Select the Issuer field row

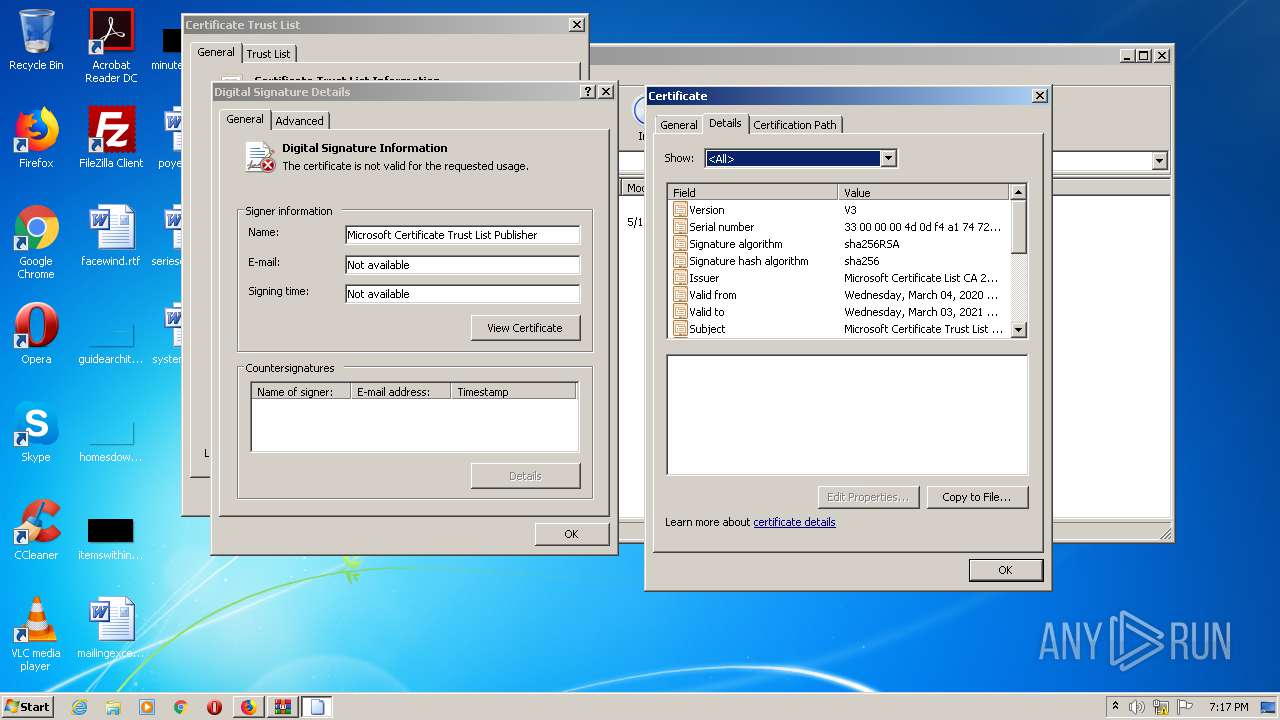840,278
